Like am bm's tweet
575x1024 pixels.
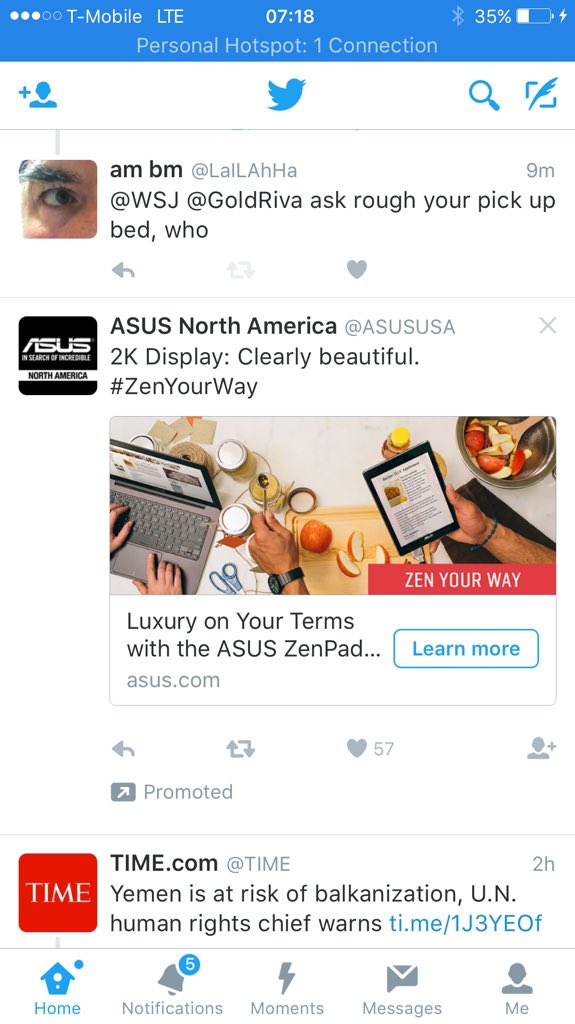point(357,270)
